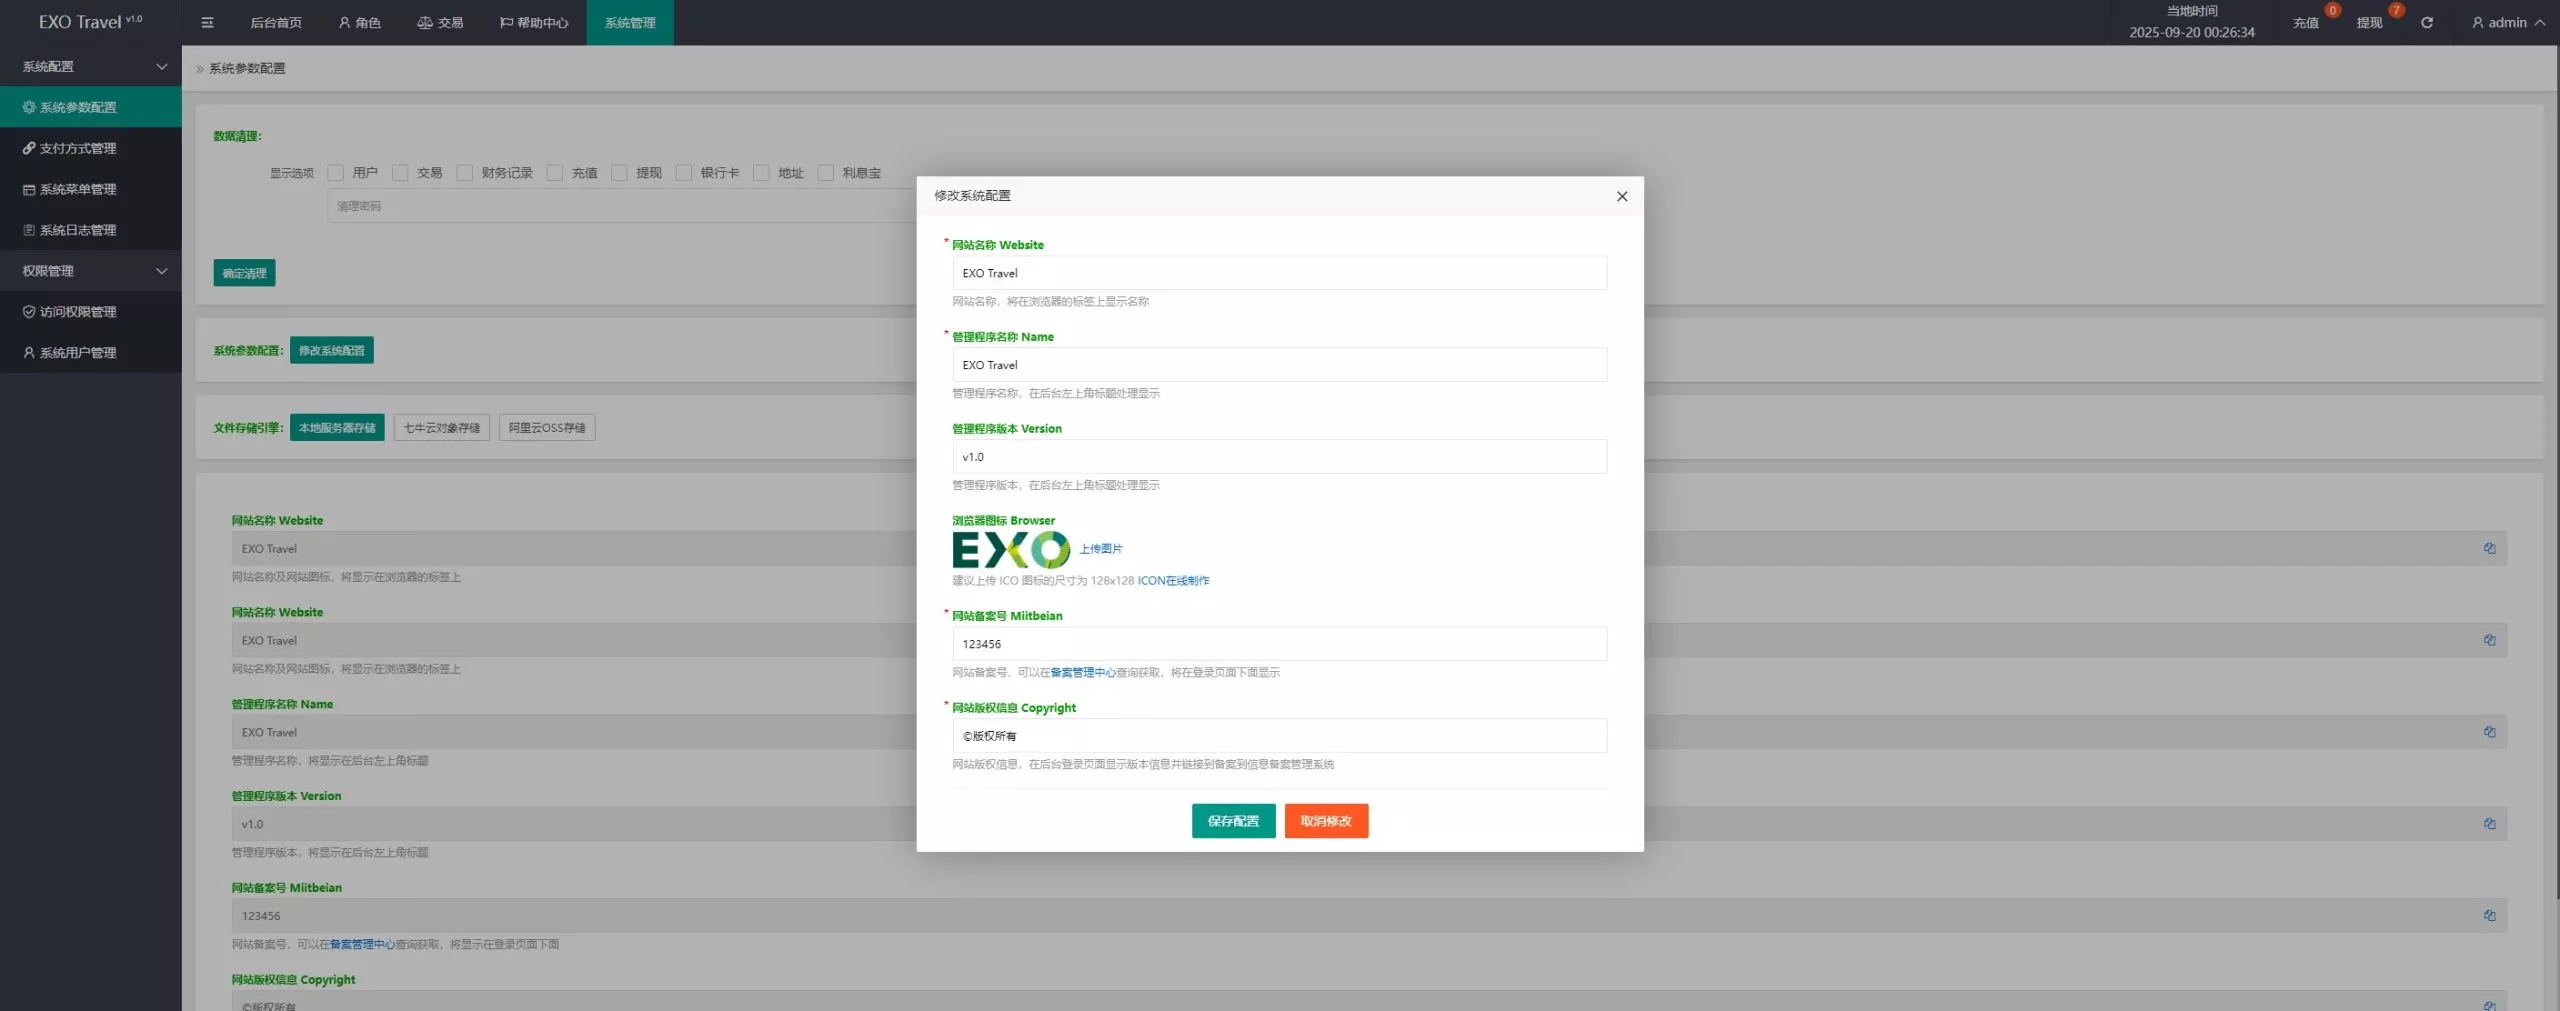The image size is (2560, 1011).
Task: Switch to the 帮助中心 top menu
Action: point(534,22)
